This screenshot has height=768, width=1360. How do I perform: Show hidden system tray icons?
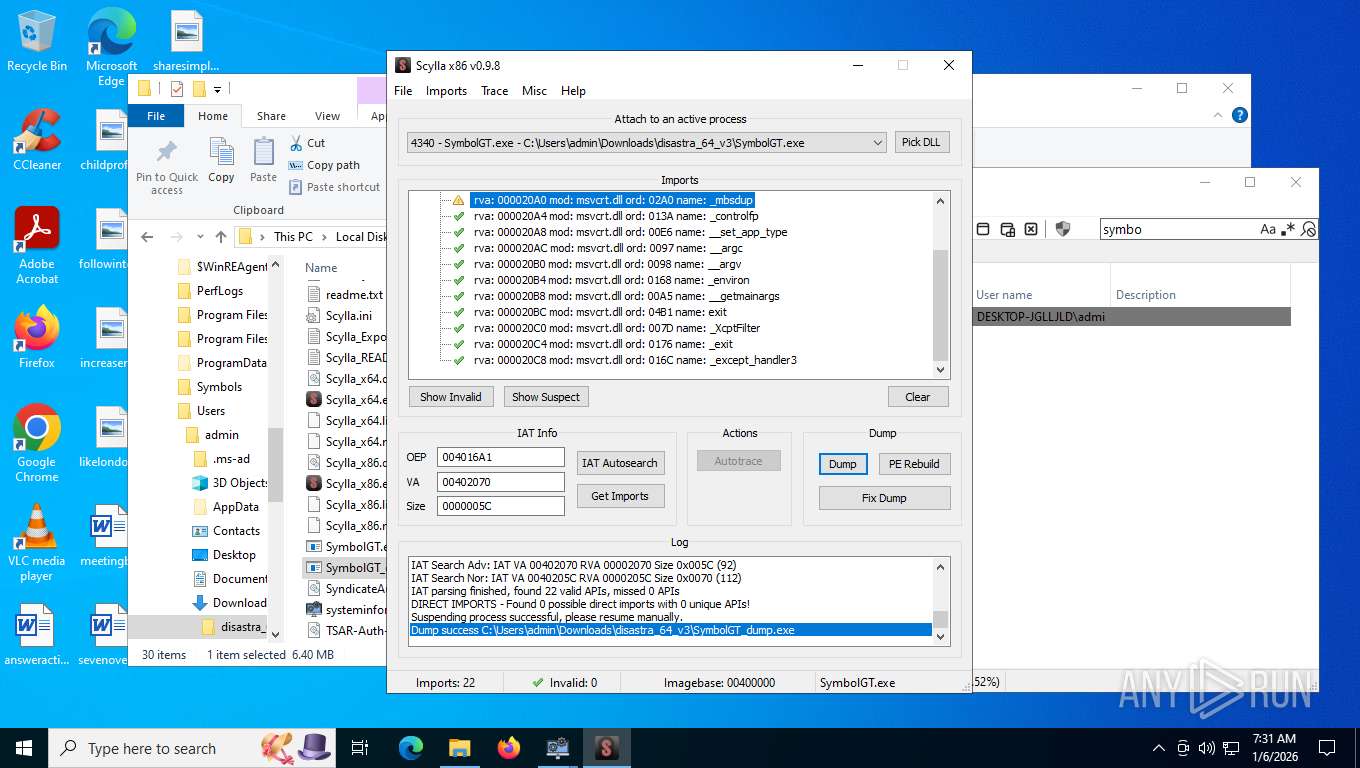pos(1159,748)
